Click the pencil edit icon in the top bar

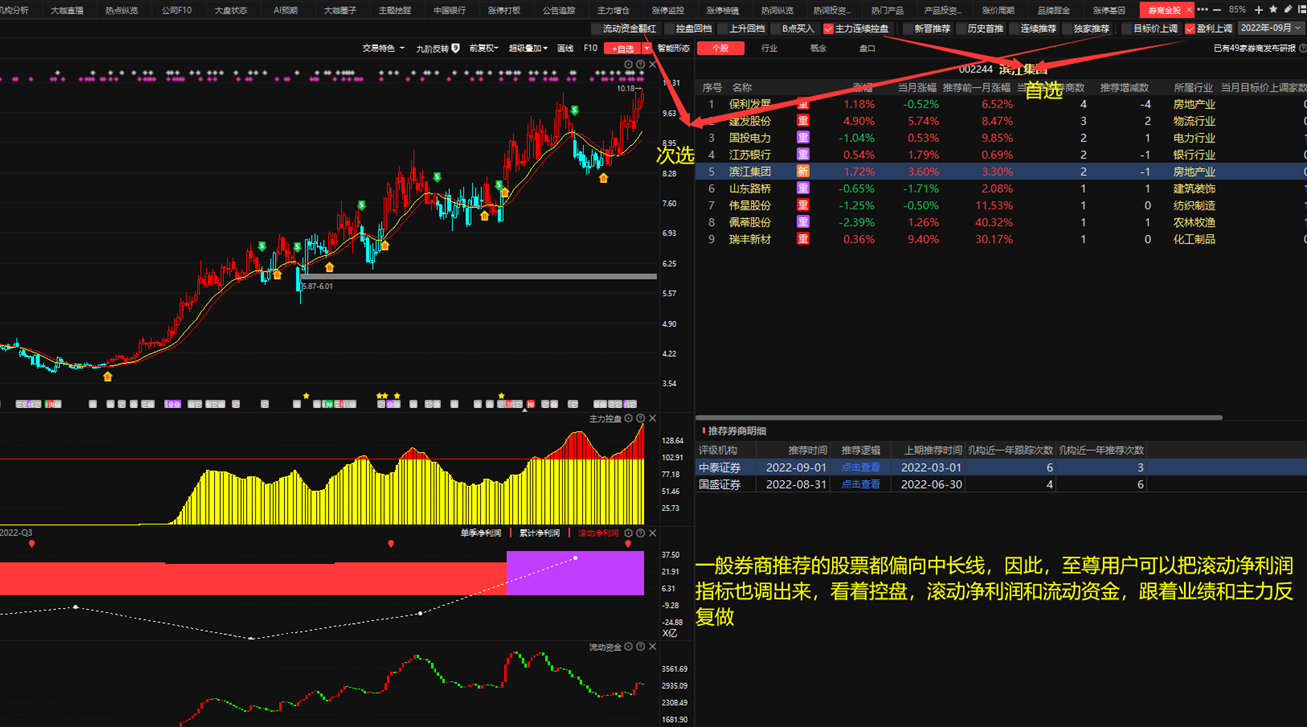(x=1288, y=10)
